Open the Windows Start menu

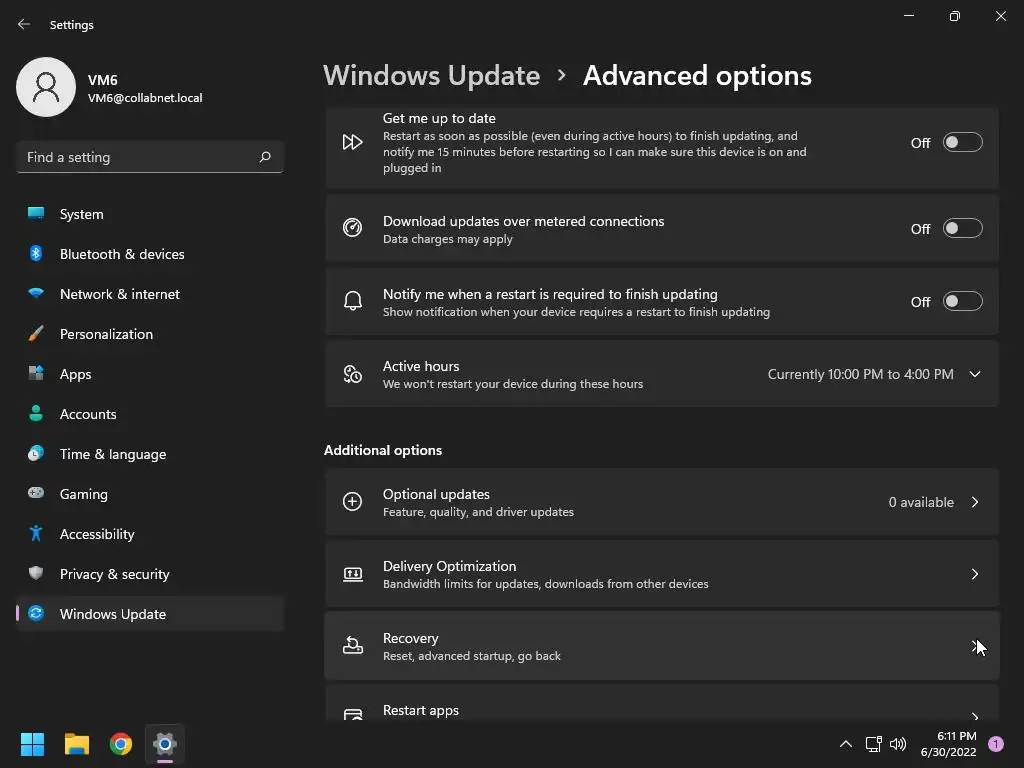point(32,744)
